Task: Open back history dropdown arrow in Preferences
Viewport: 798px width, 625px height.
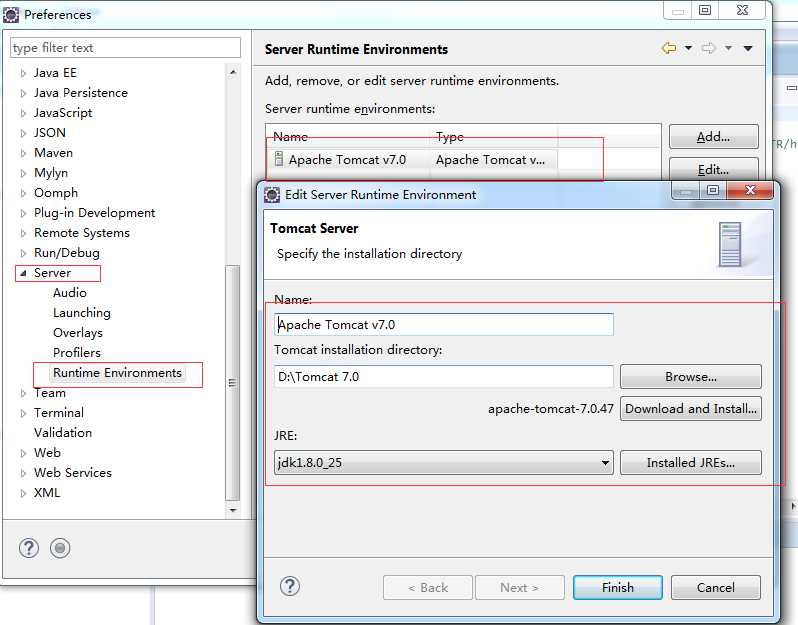Action: click(688, 48)
